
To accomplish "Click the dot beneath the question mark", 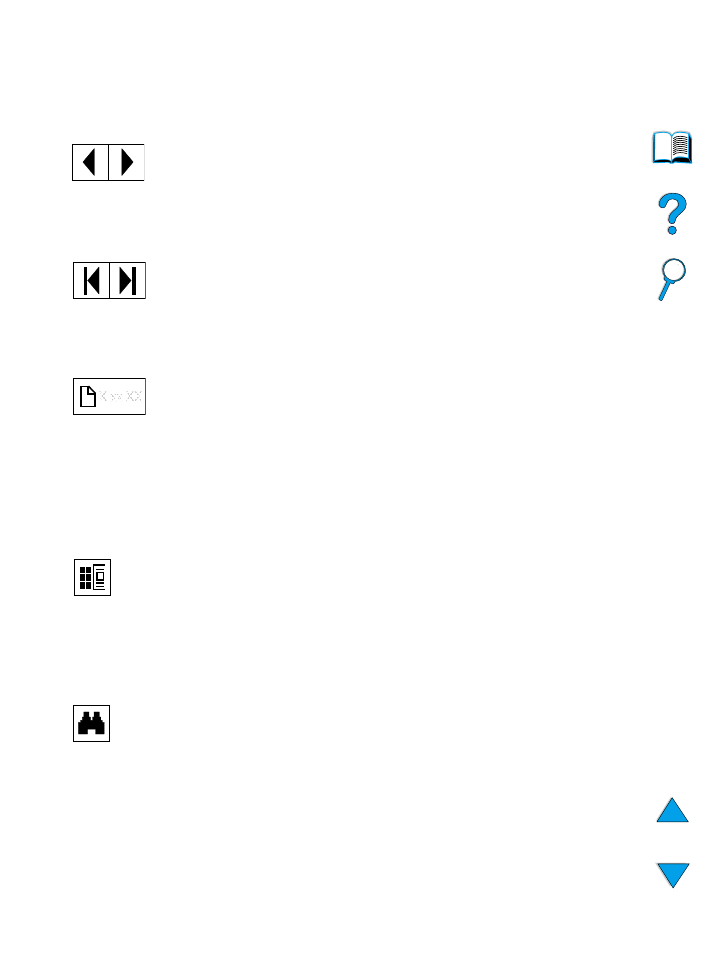I will (672, 231).
